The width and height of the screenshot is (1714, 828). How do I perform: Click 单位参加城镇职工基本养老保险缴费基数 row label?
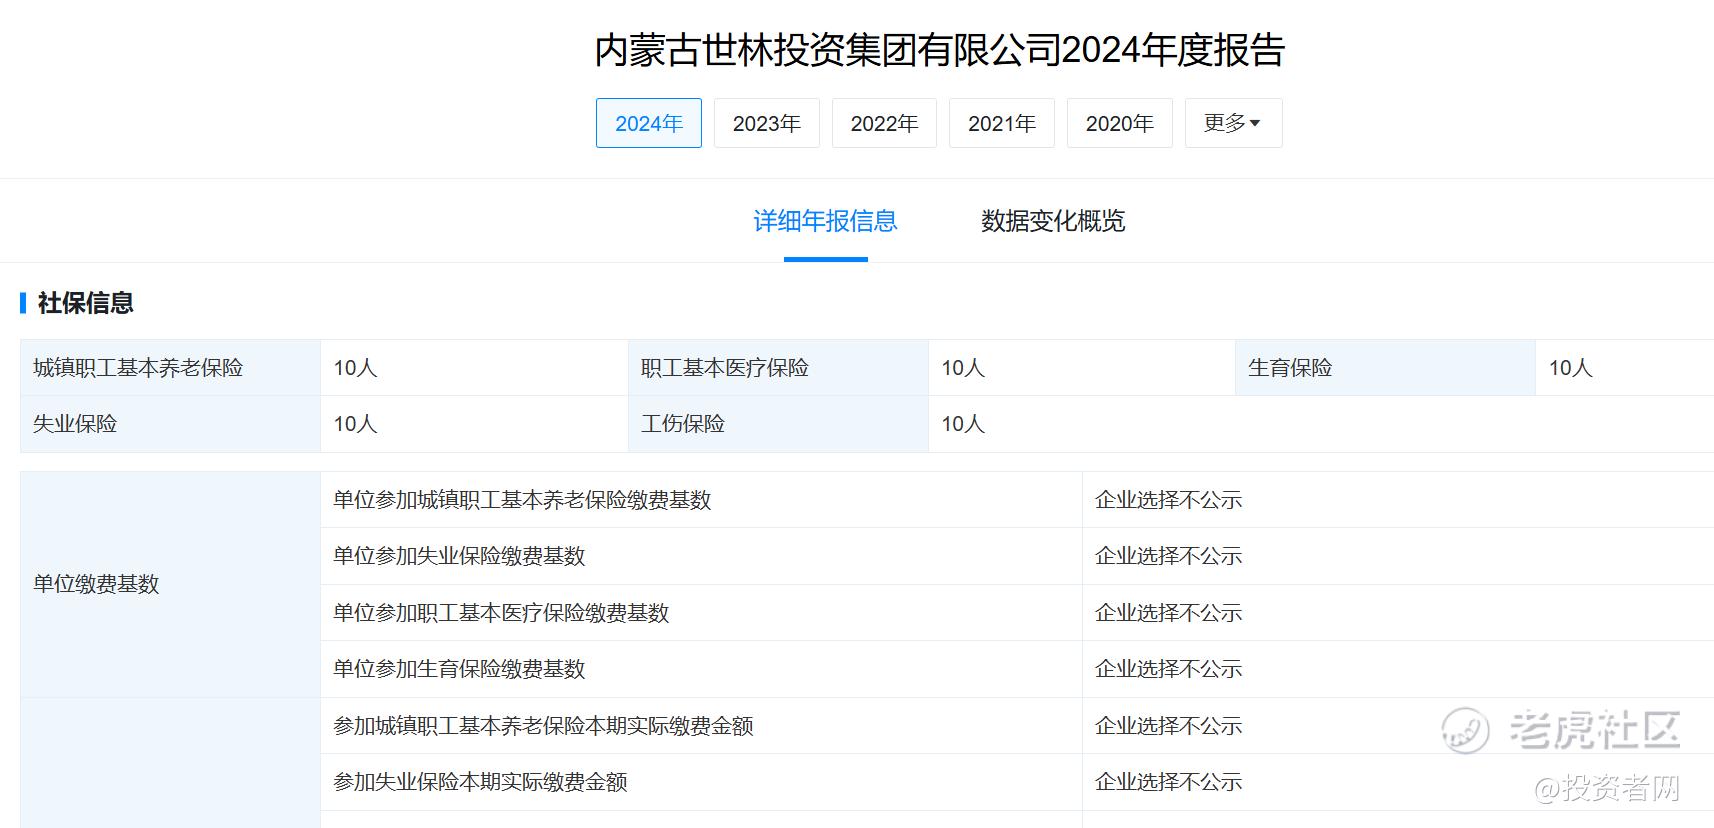[x=522, y=500]
